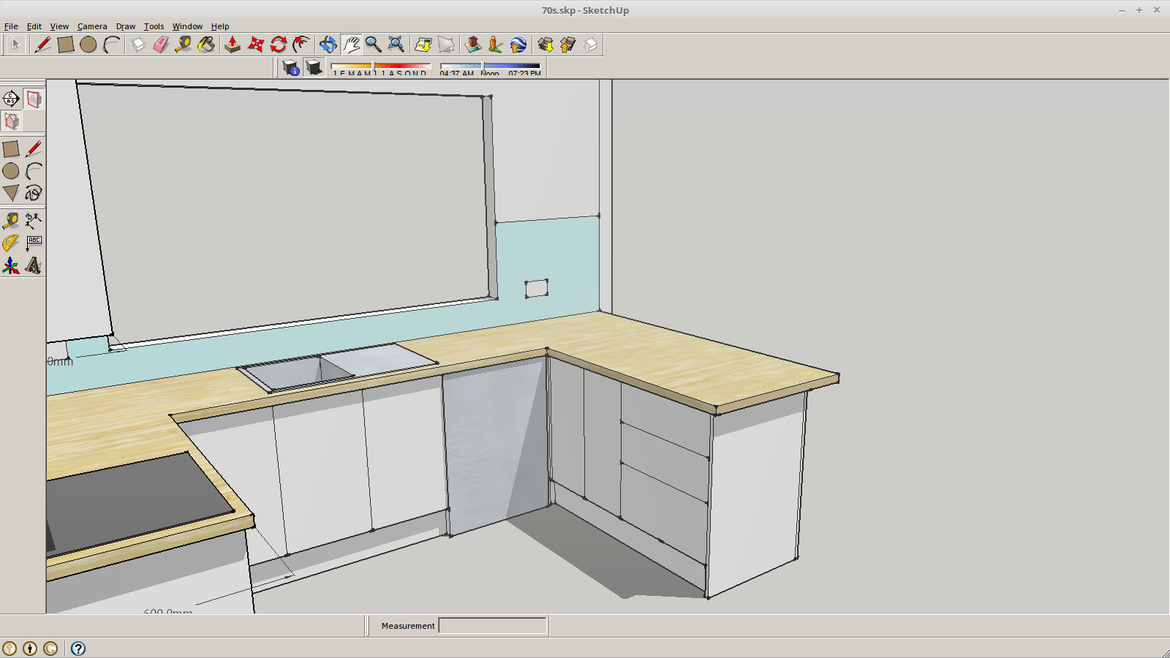Image resolution: width=1170 pixels, height=658 pixels.
Task: Open the Camera menu
Action: click(x=92, y=26)
